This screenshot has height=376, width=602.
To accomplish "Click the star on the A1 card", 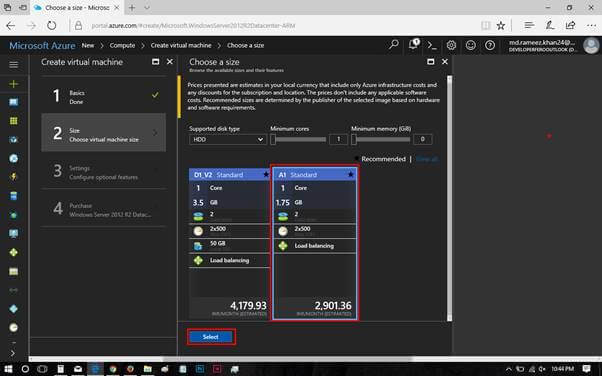I will pos(351,174).
